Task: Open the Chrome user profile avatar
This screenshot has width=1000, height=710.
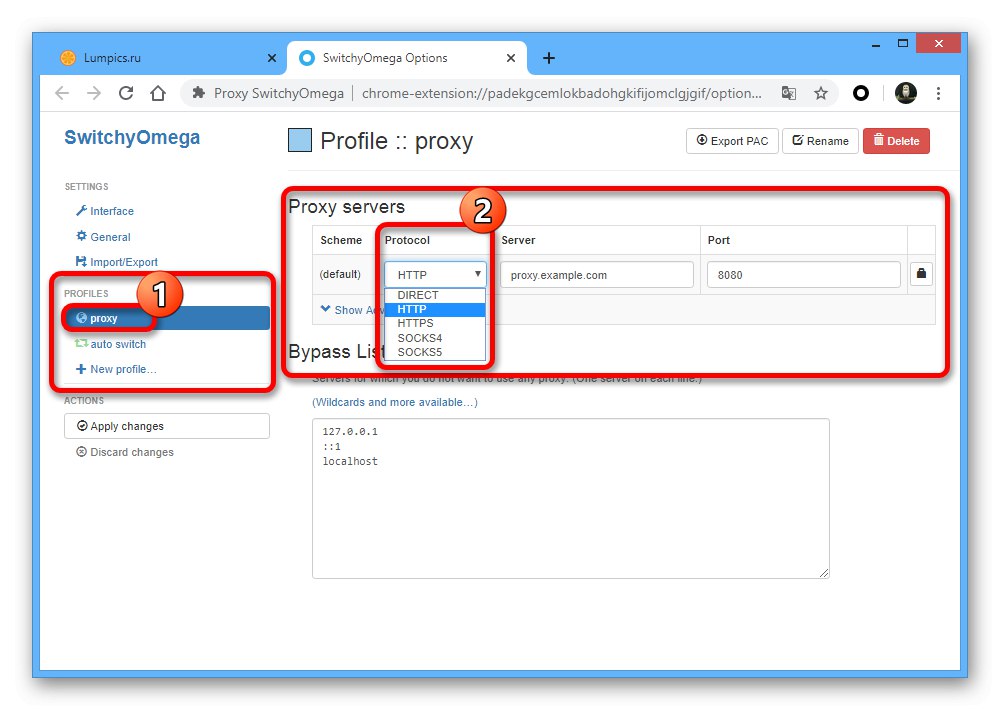Action: pos(906,93)
